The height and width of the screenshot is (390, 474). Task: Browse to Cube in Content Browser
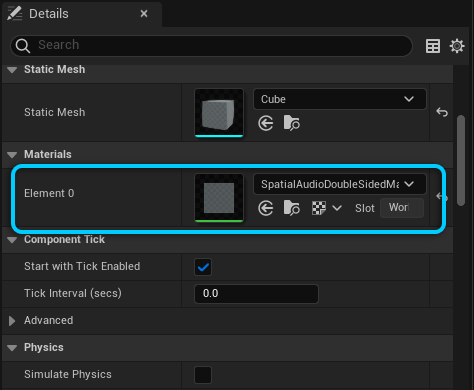coord(292,123)
